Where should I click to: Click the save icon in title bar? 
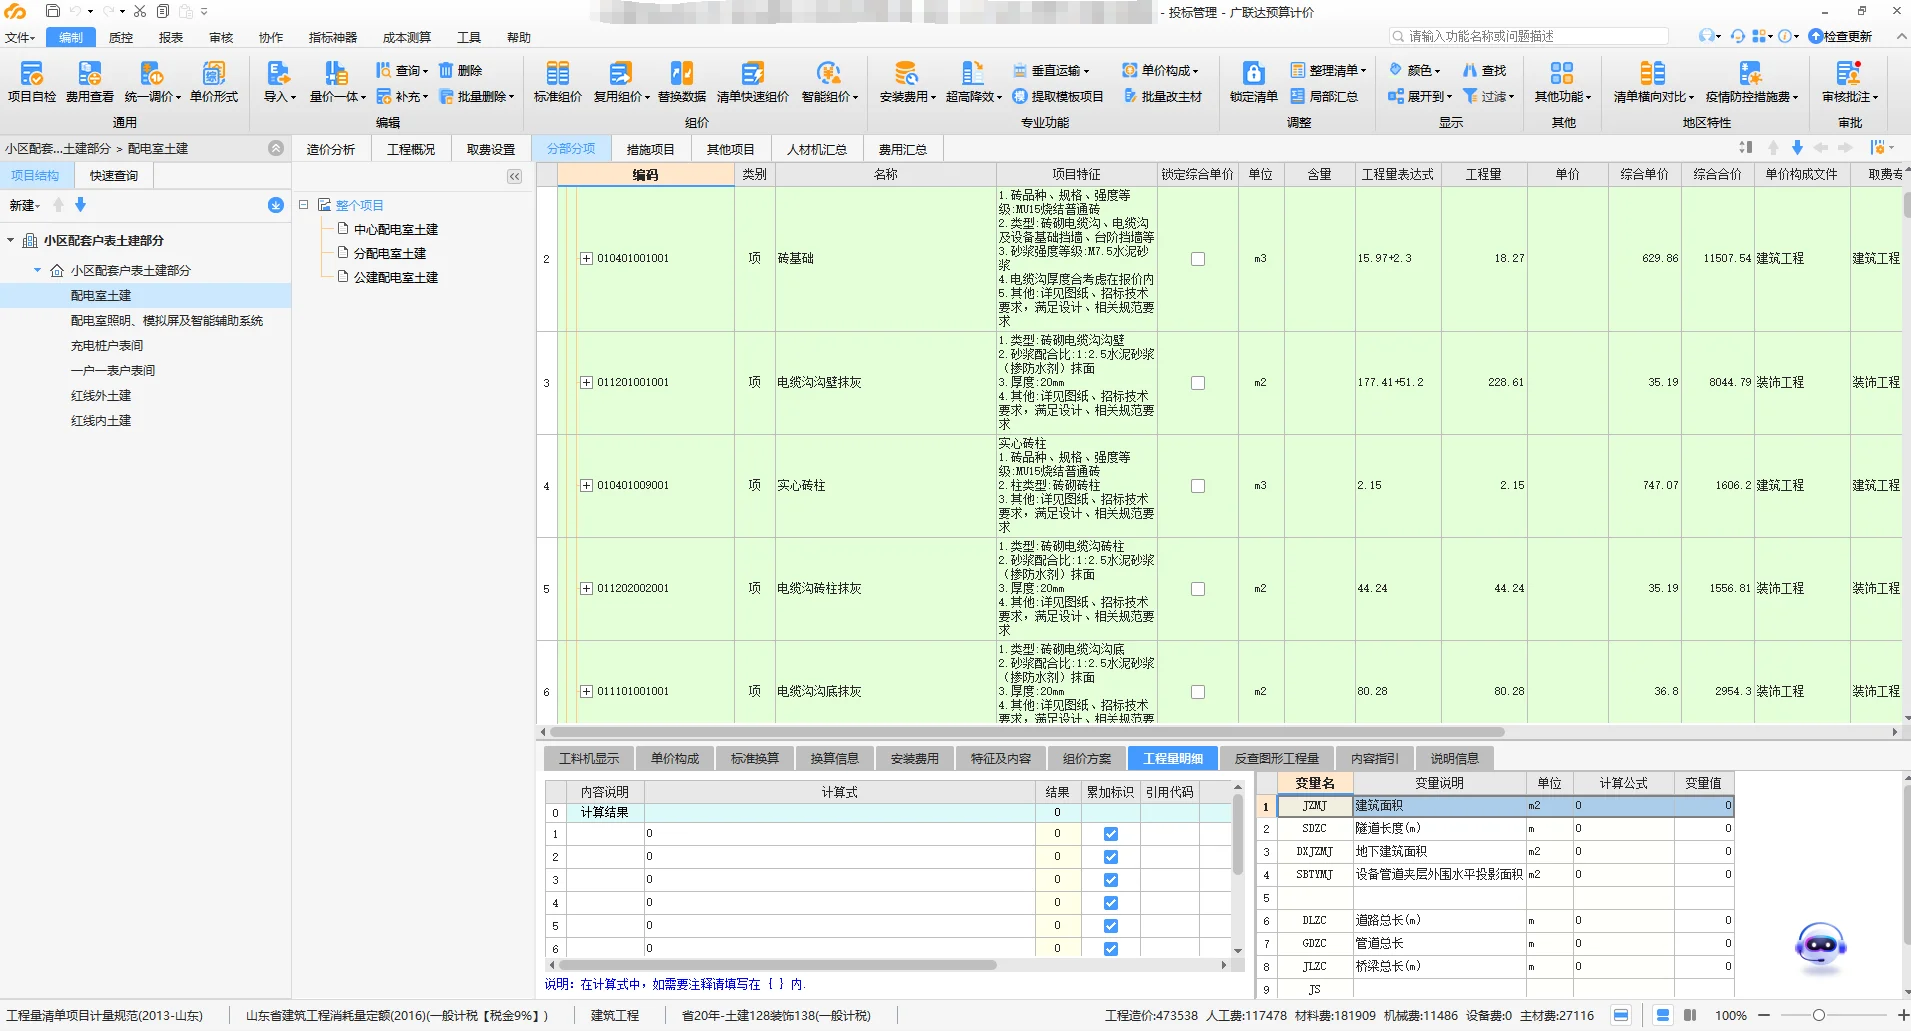click(x=53, y=11)
